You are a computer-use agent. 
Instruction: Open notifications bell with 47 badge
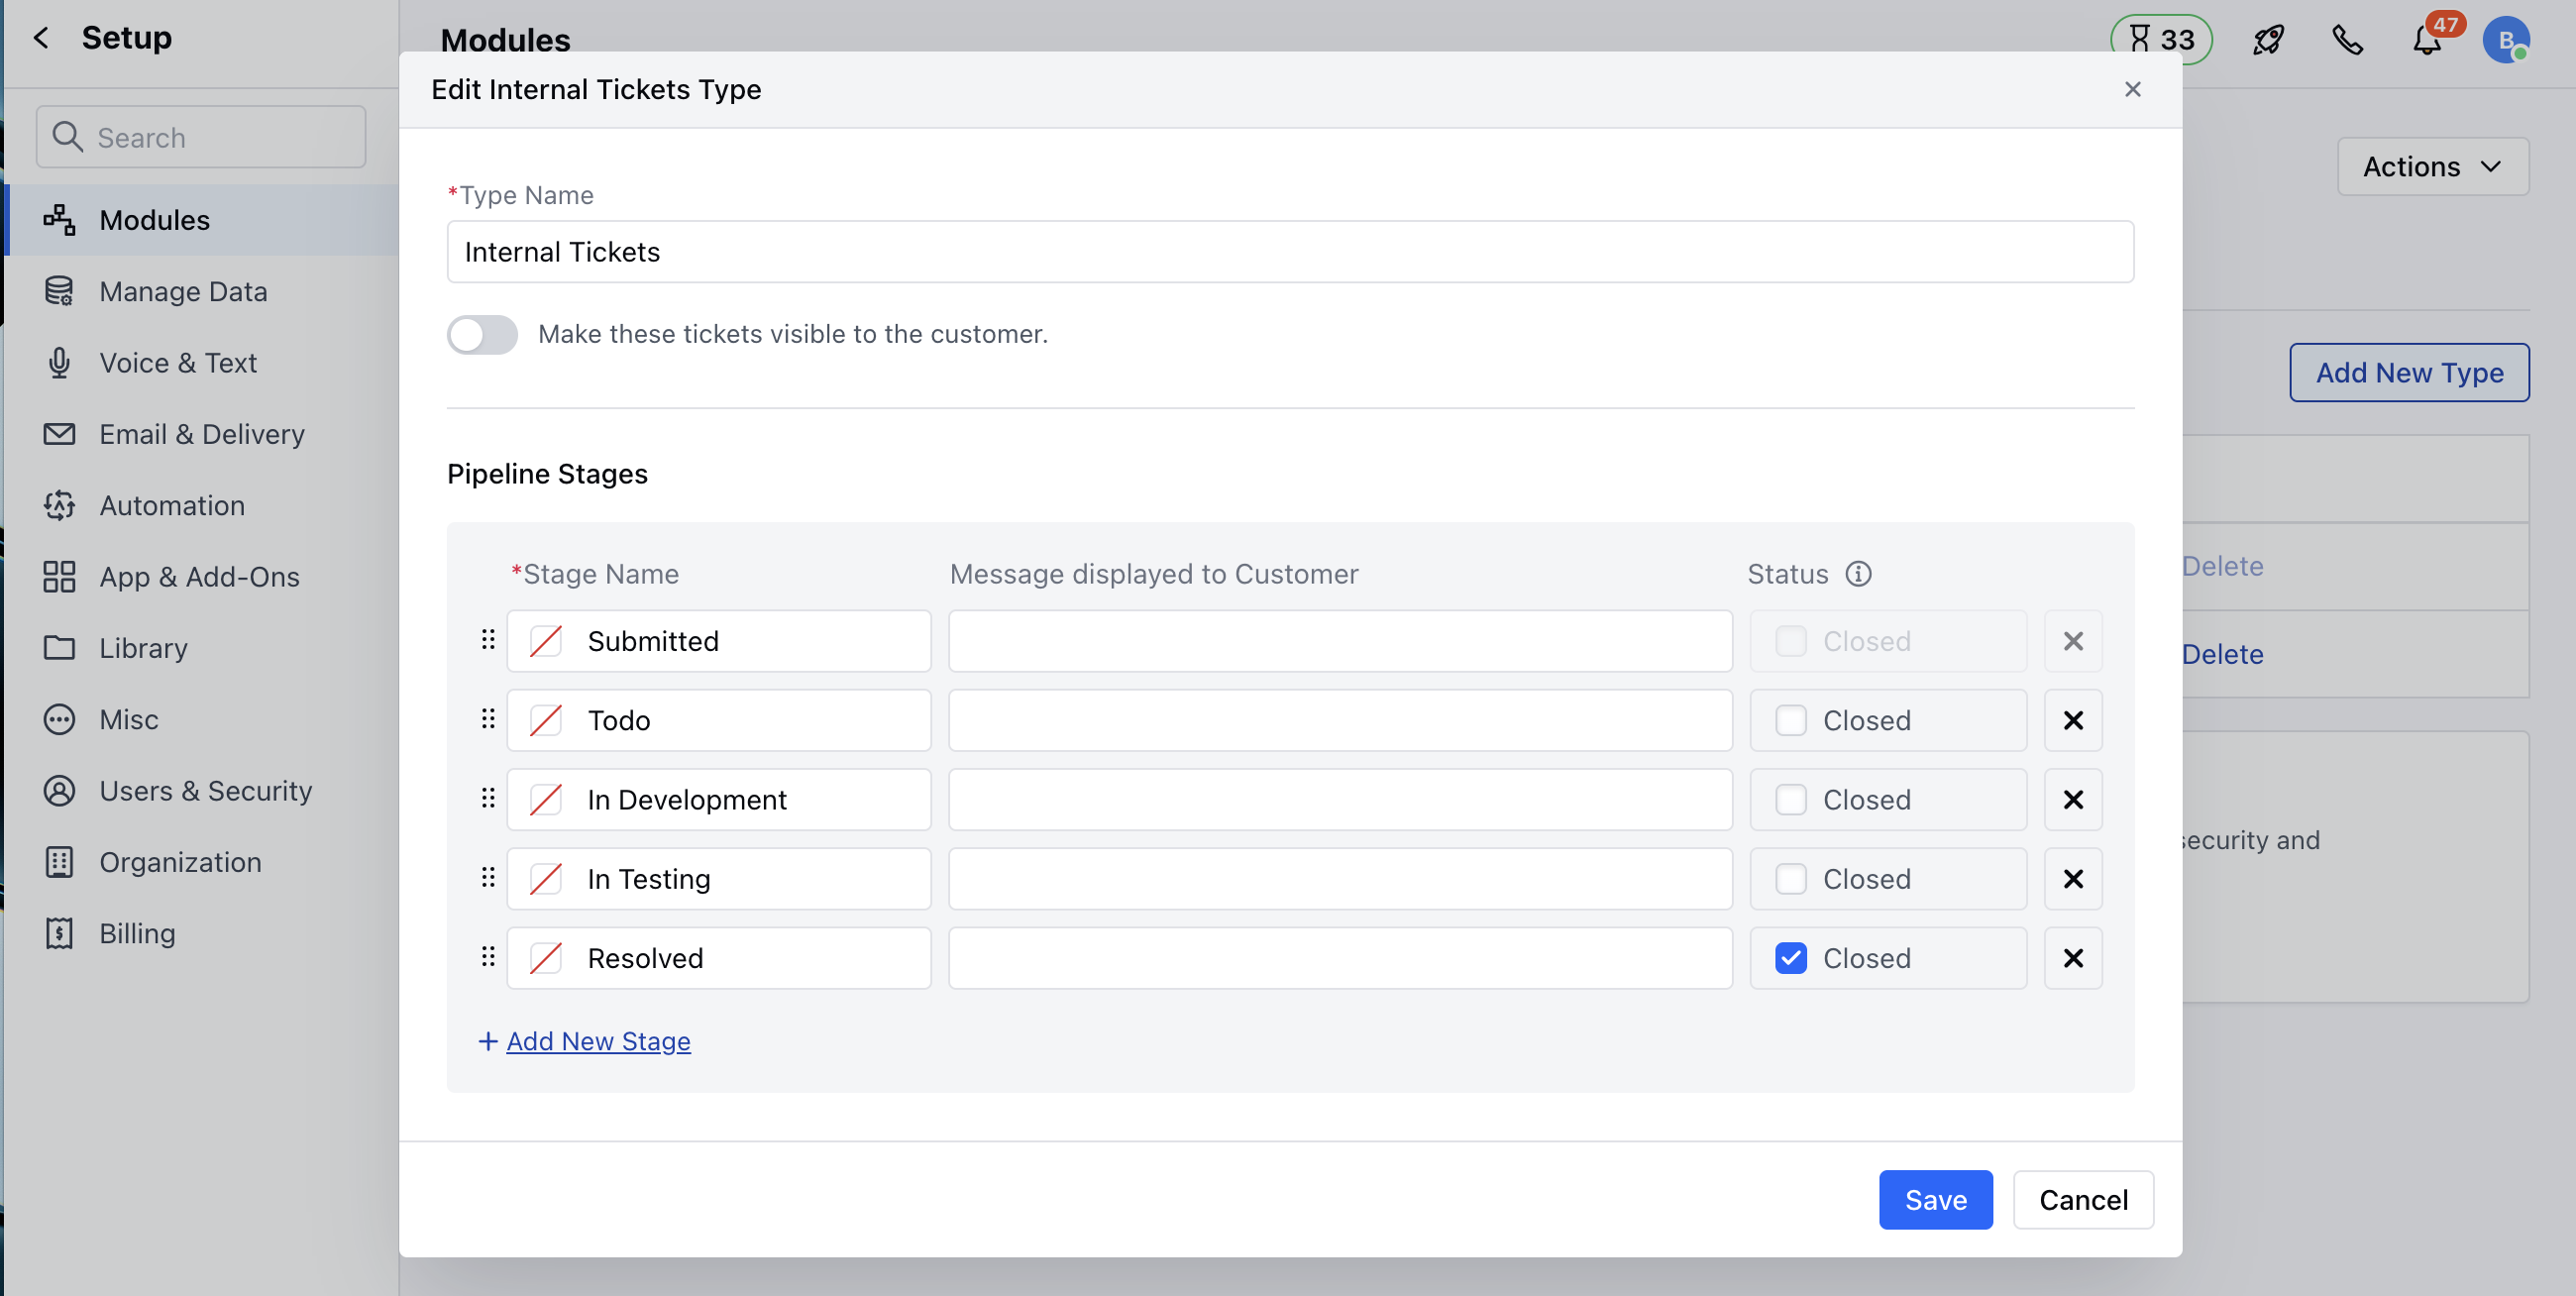coord(2427,40)
